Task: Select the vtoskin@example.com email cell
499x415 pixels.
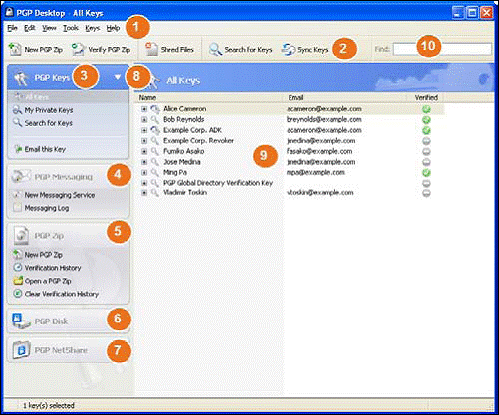Action: [320, 193]
